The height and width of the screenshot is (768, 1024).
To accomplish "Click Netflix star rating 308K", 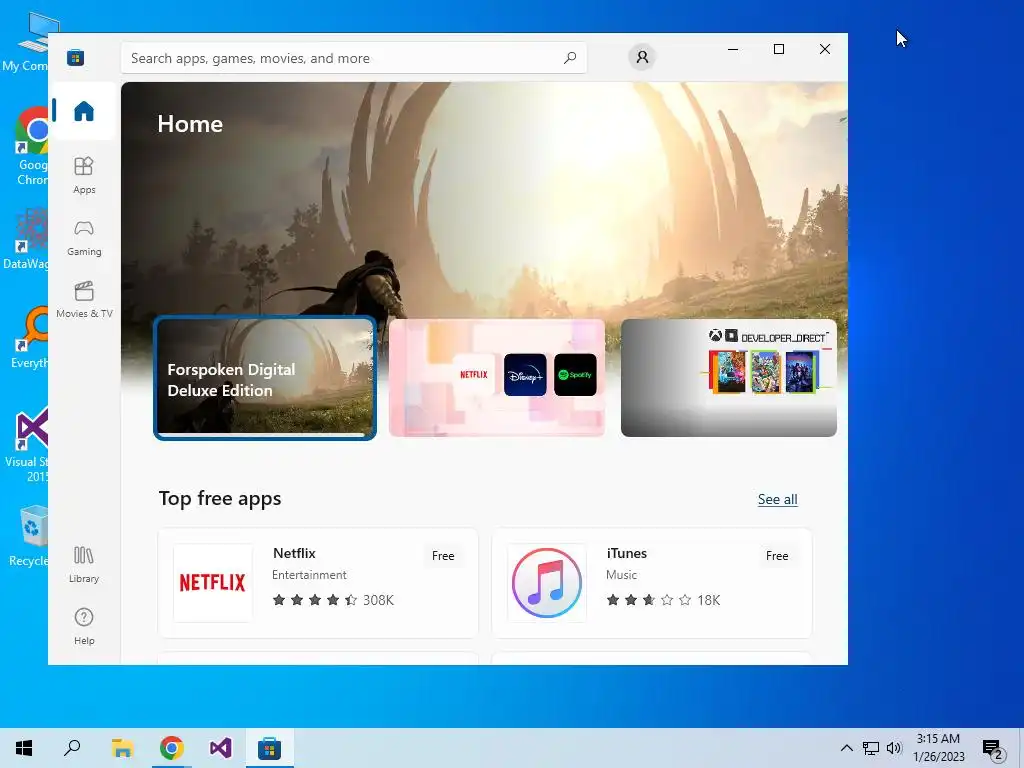I will [333, 600].
